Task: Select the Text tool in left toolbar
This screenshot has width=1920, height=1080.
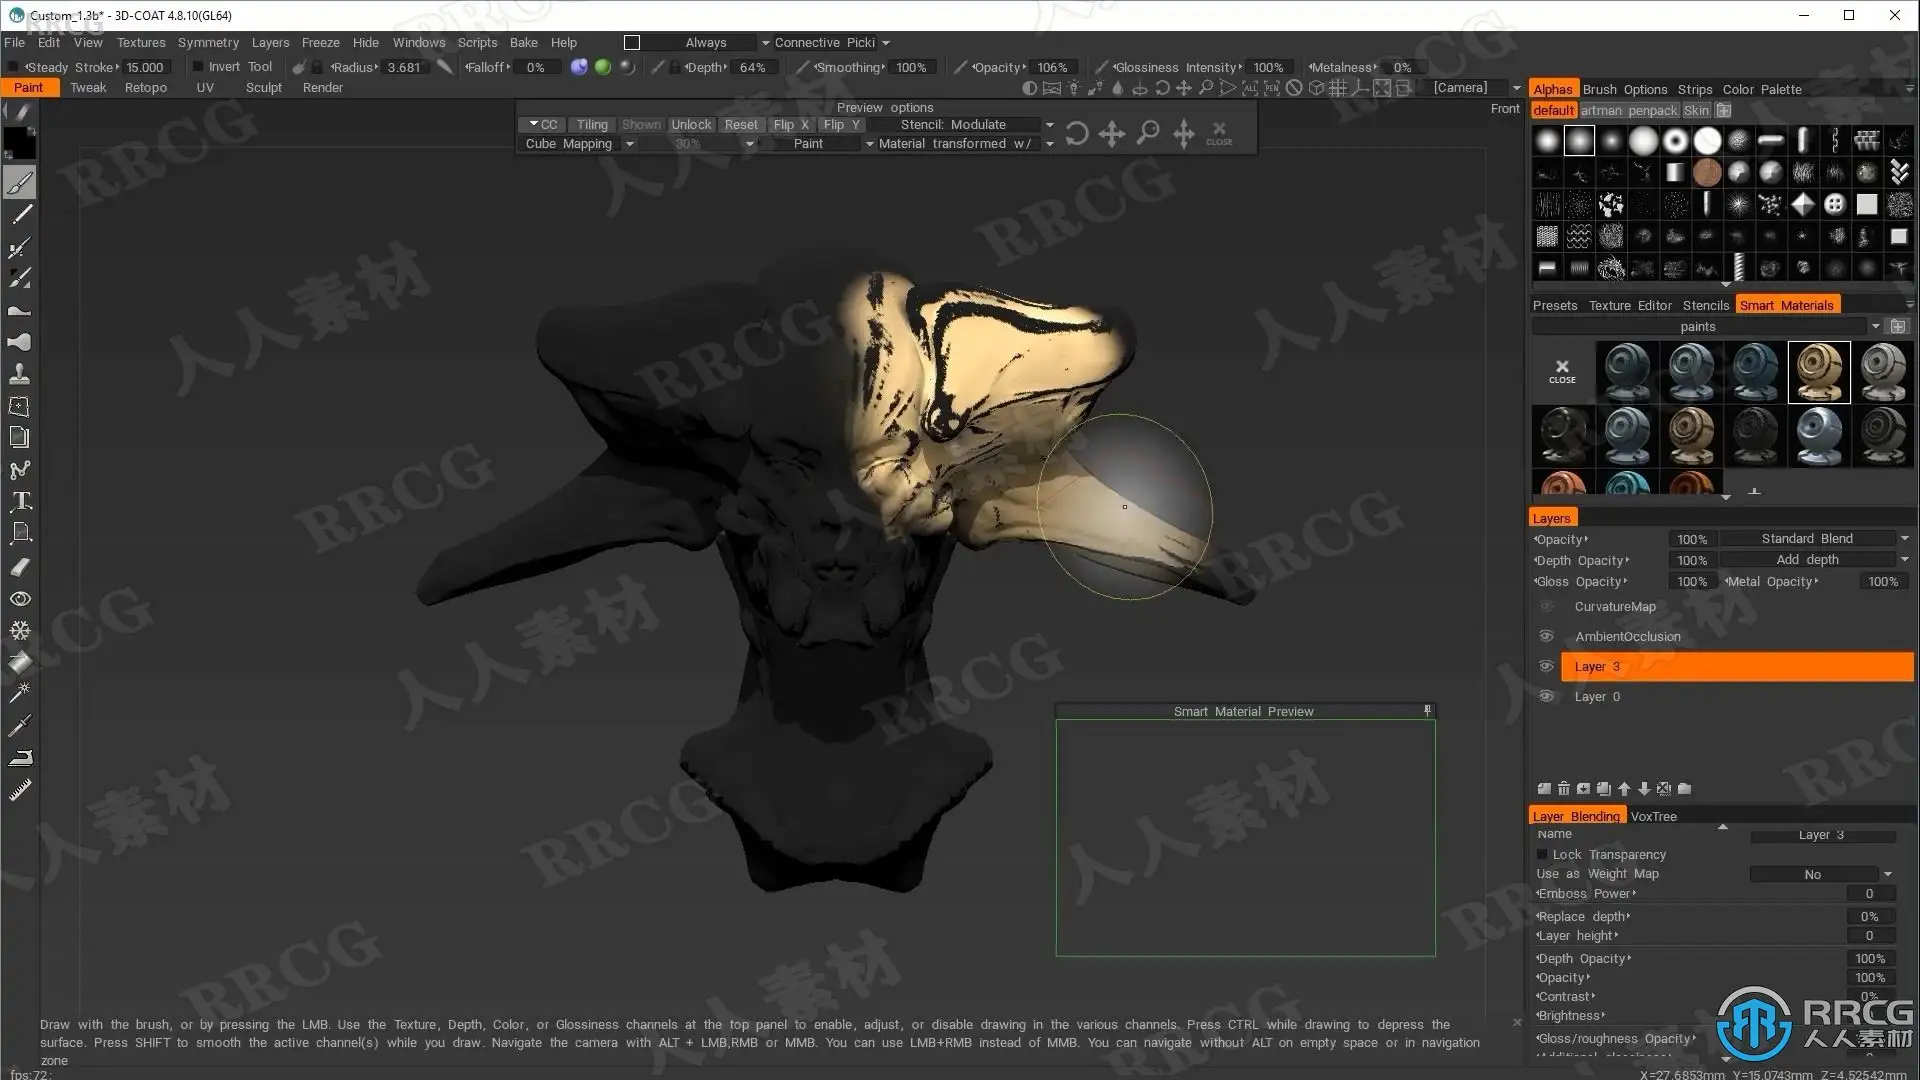Action: [21, 501]
